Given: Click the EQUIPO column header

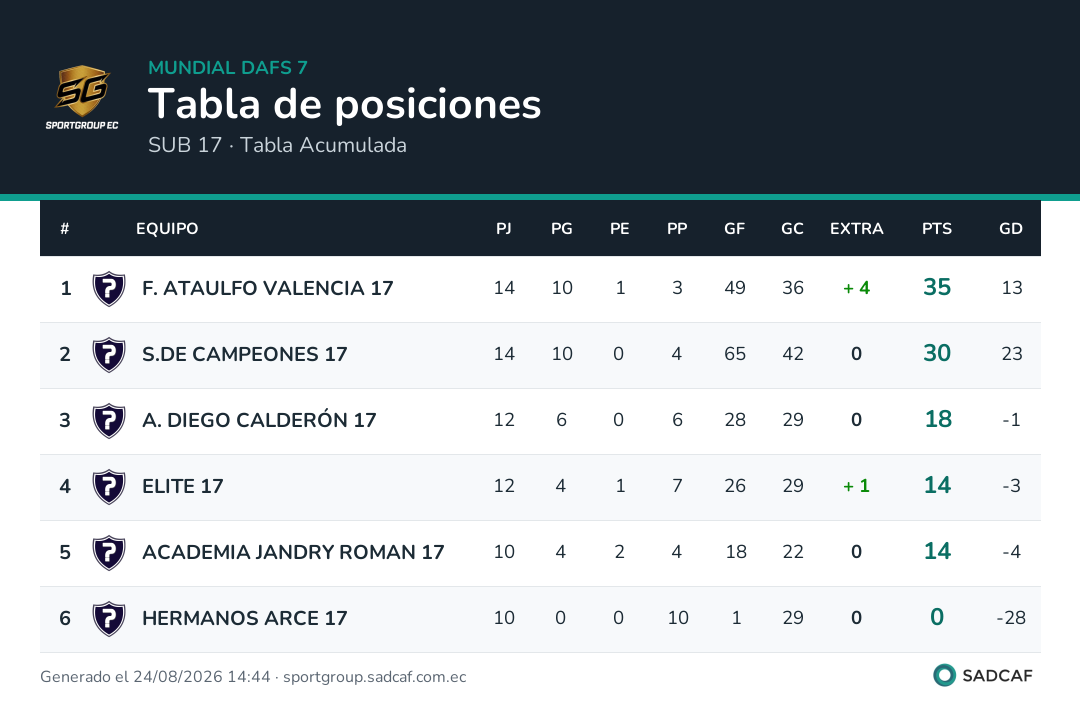Looking at the screenshot, I should (167, 229).
